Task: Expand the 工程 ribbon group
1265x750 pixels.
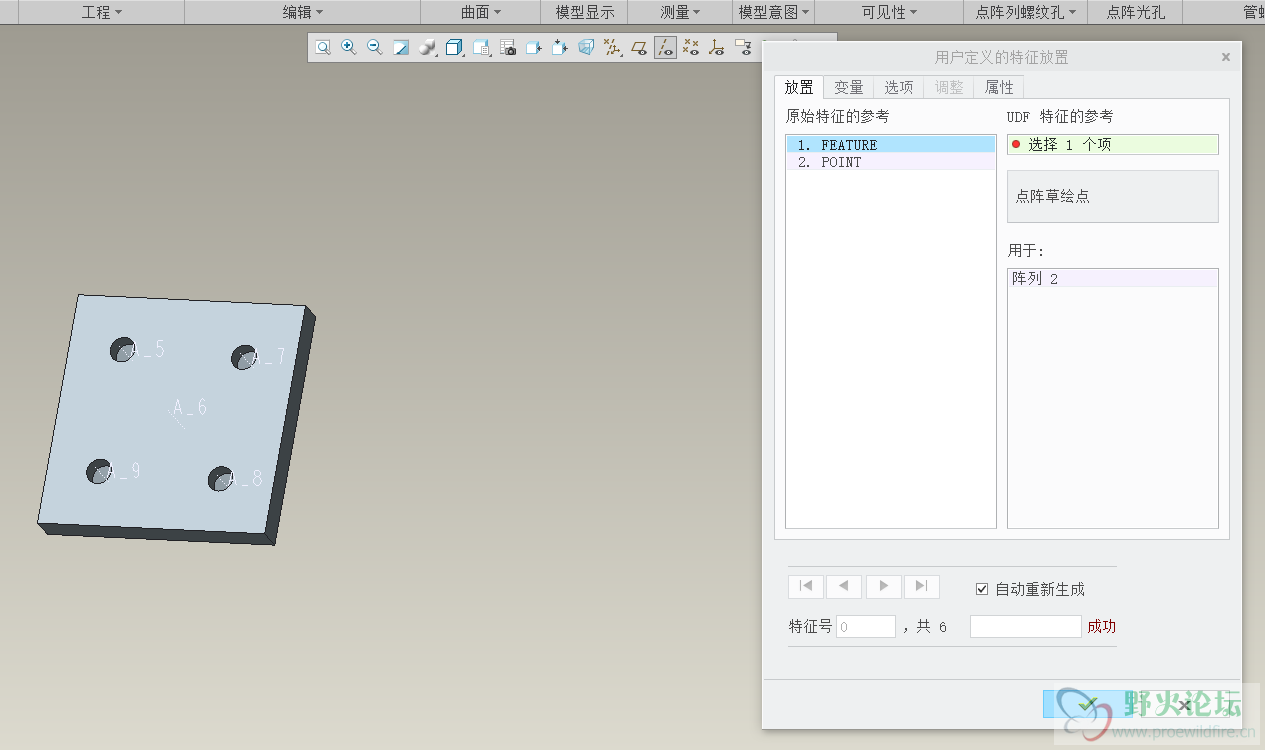Action: [102, 12]
